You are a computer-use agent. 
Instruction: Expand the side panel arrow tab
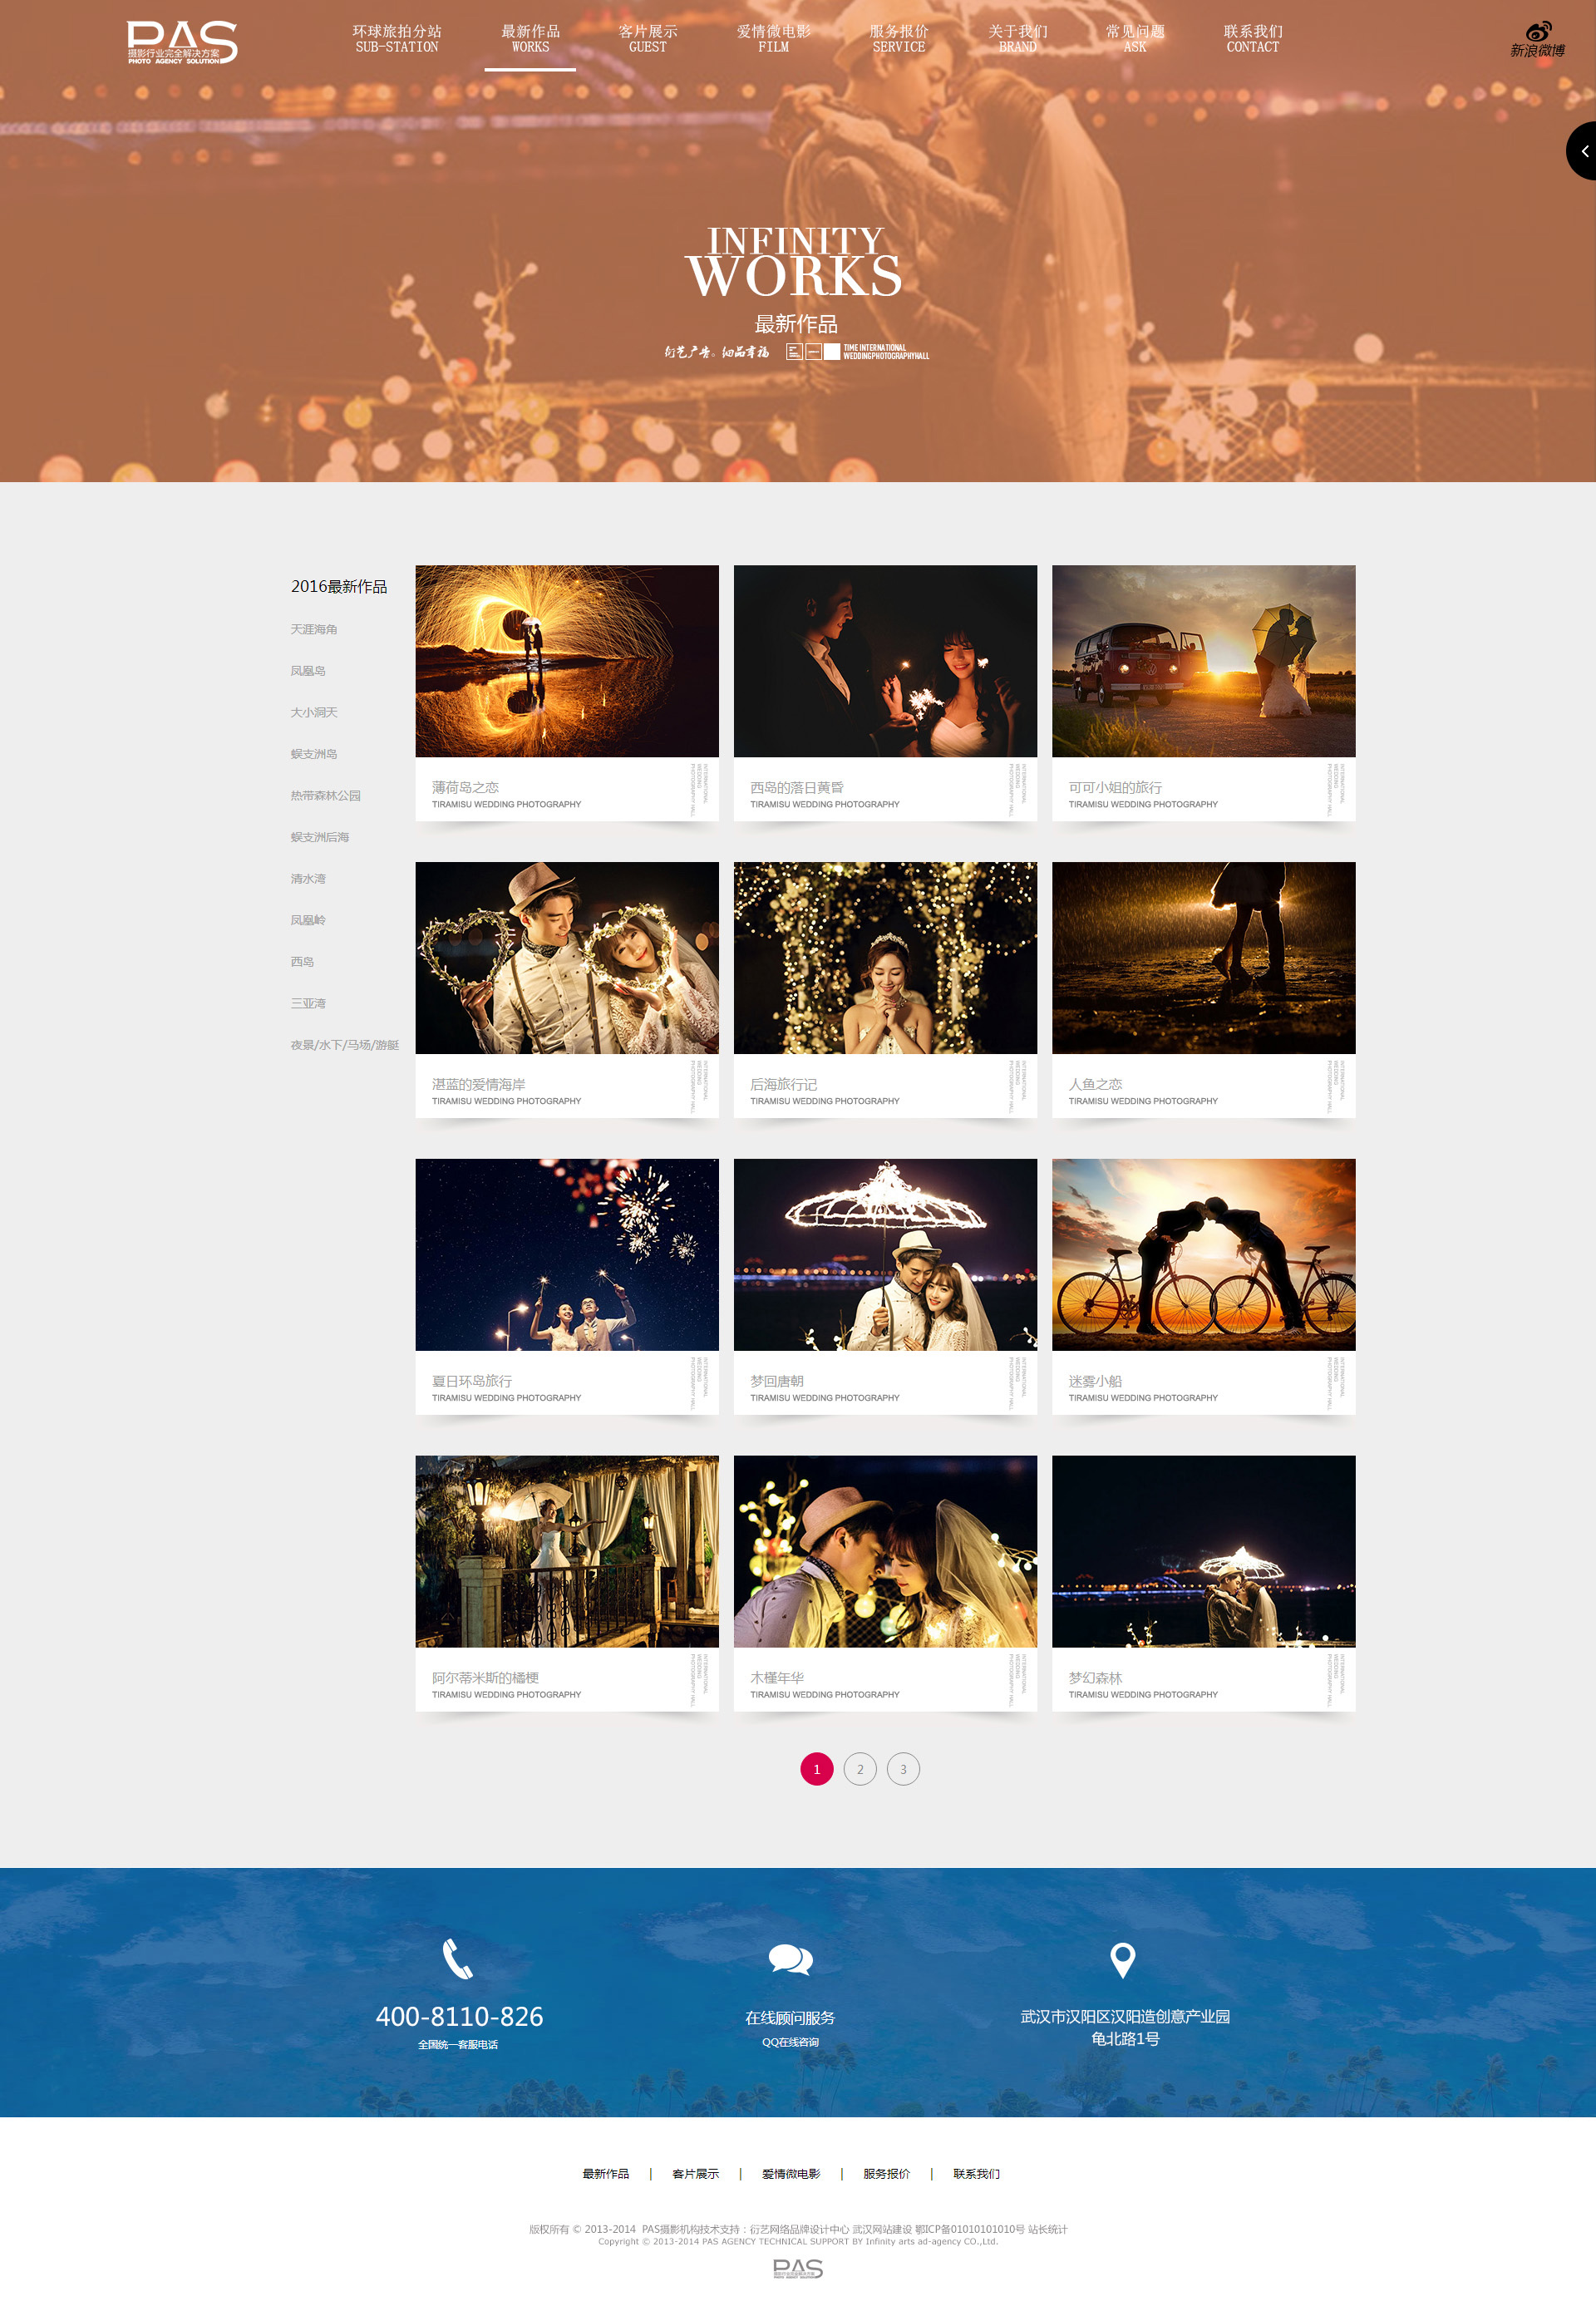1582,151
